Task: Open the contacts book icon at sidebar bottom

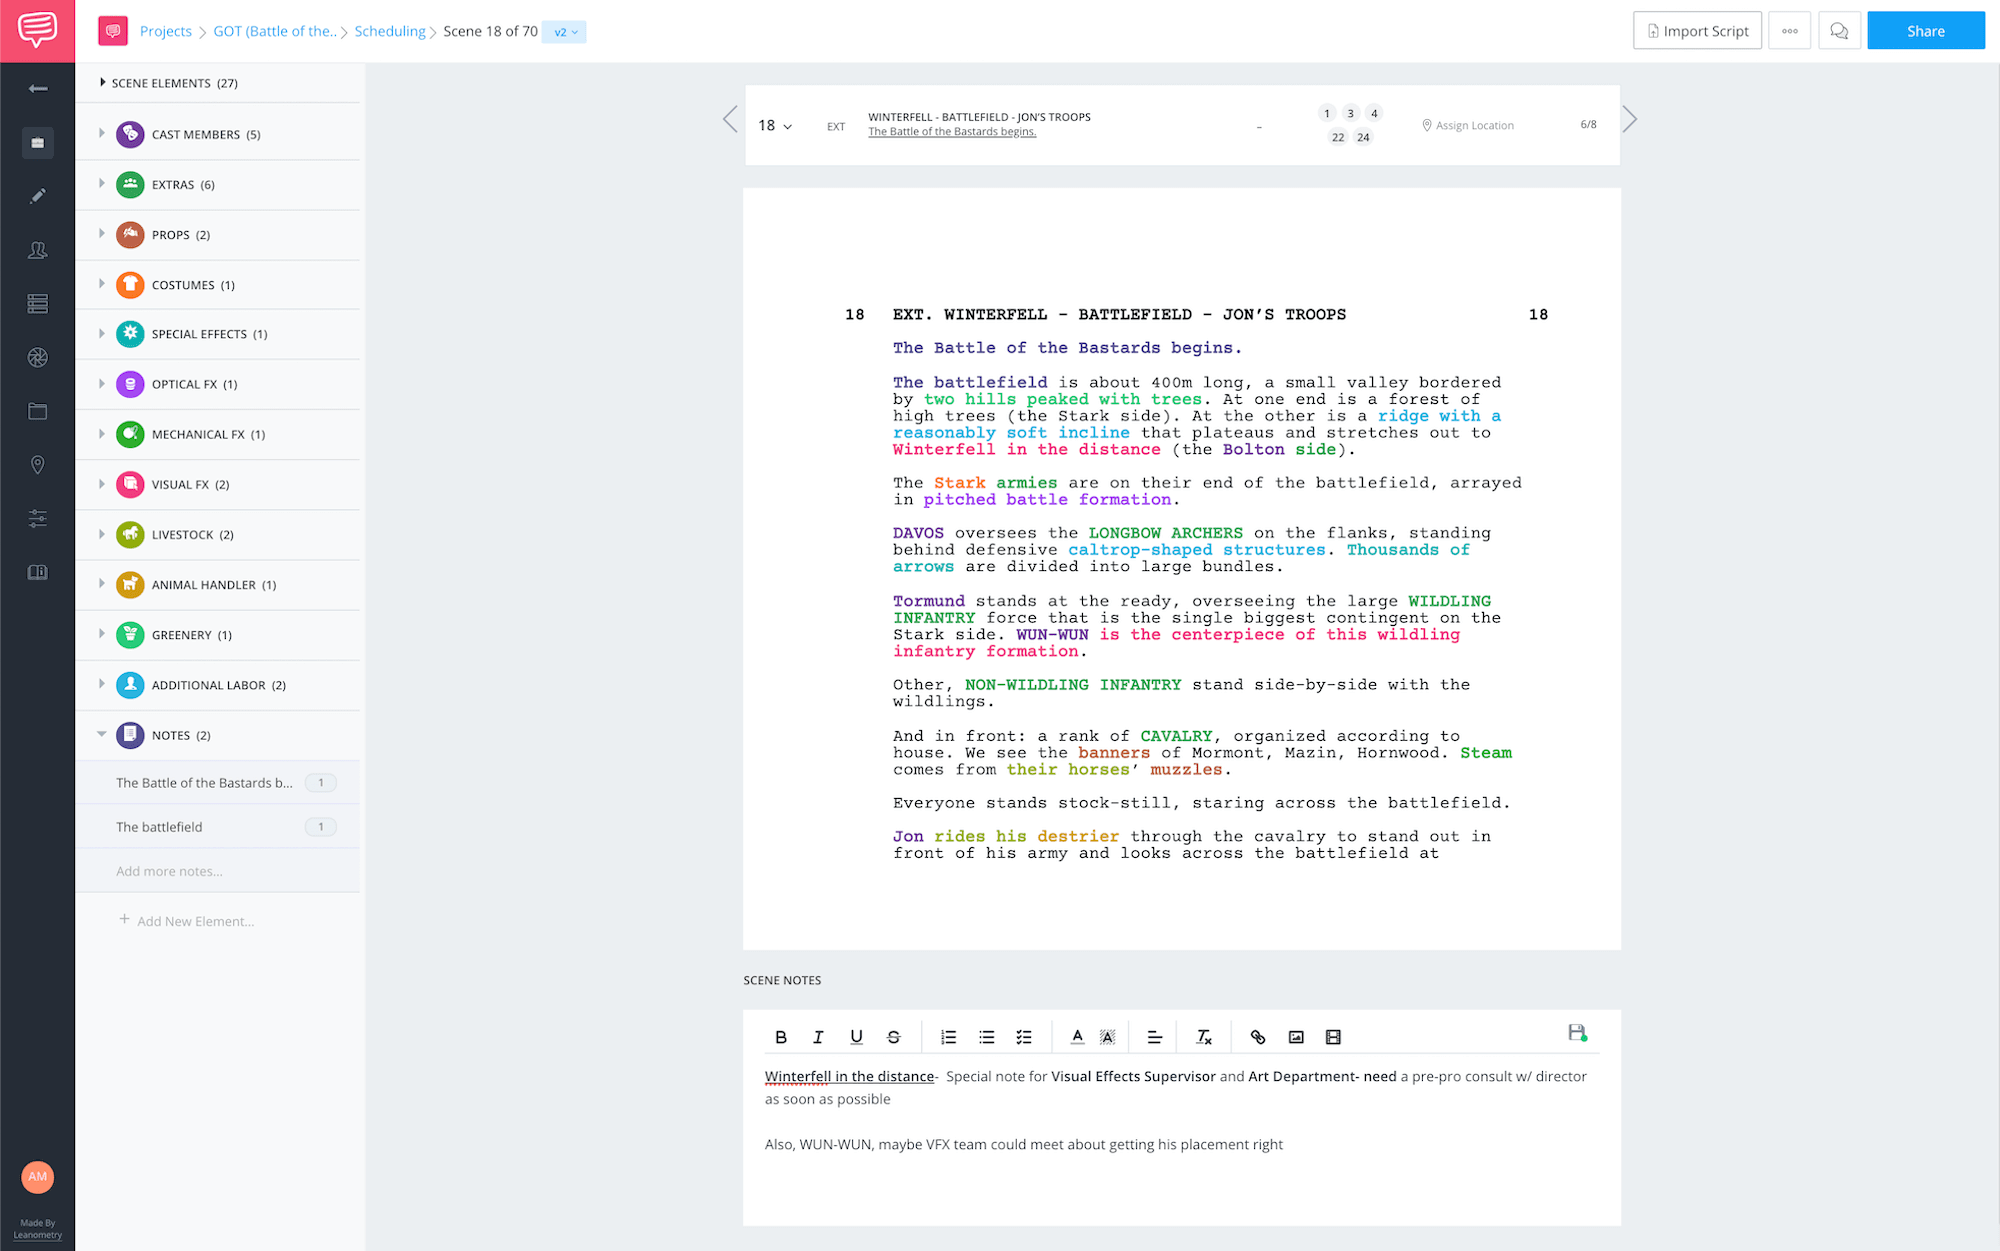Action: [x=38, y=572]
